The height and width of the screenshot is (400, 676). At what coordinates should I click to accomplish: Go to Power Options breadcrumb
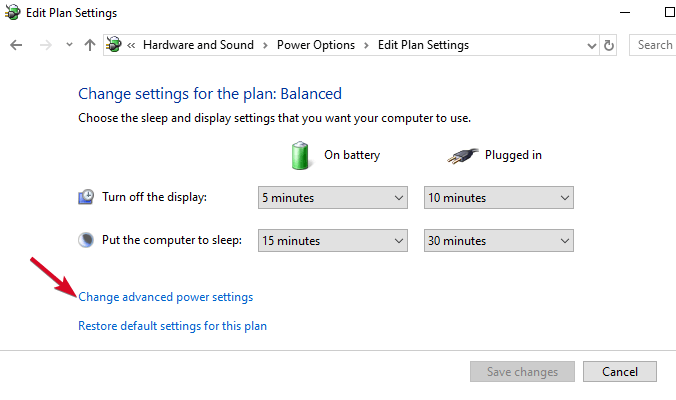316,45
